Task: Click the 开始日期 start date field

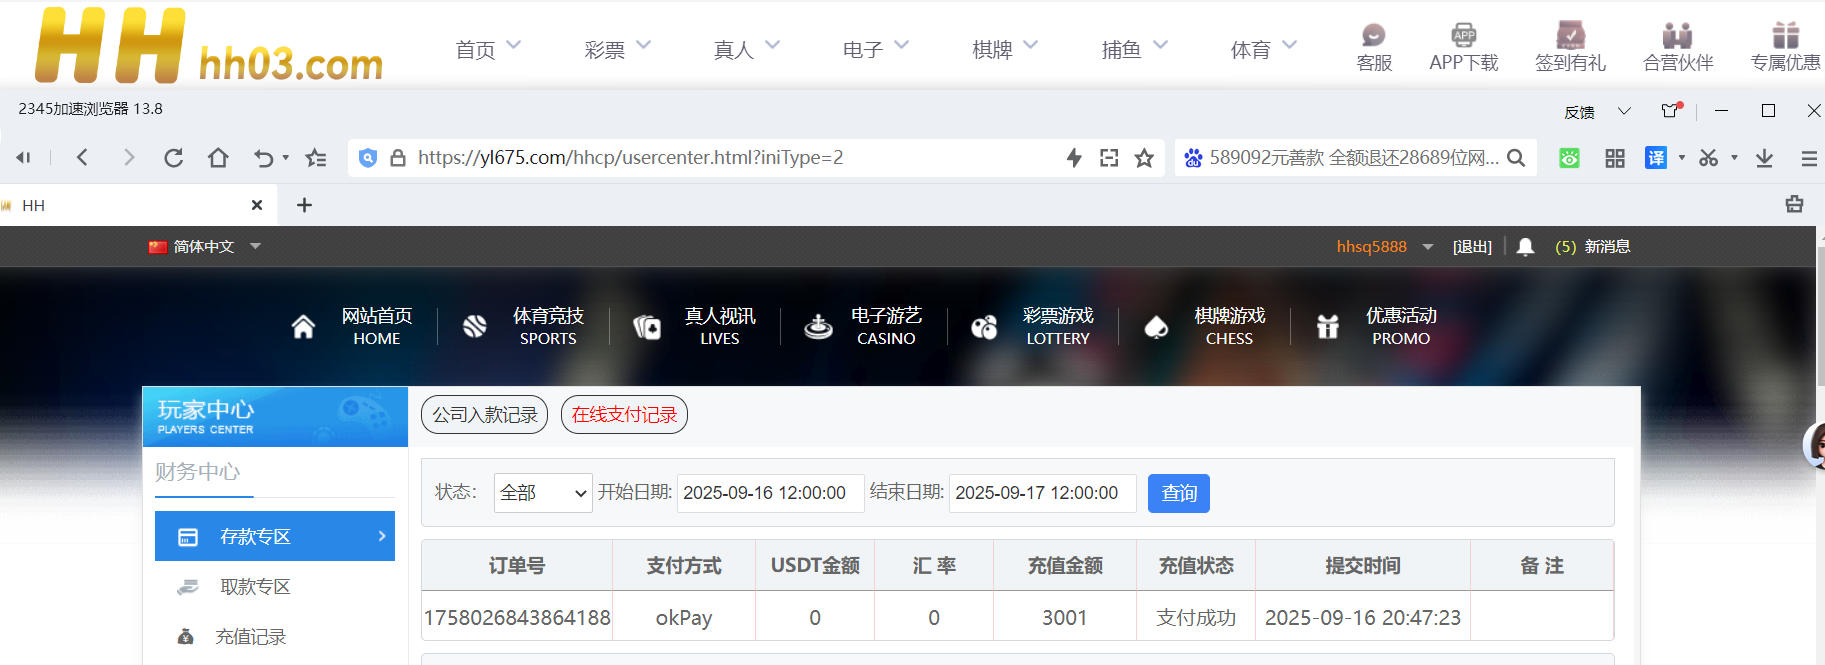Action: pyautogui.click(x=770, y=493)
